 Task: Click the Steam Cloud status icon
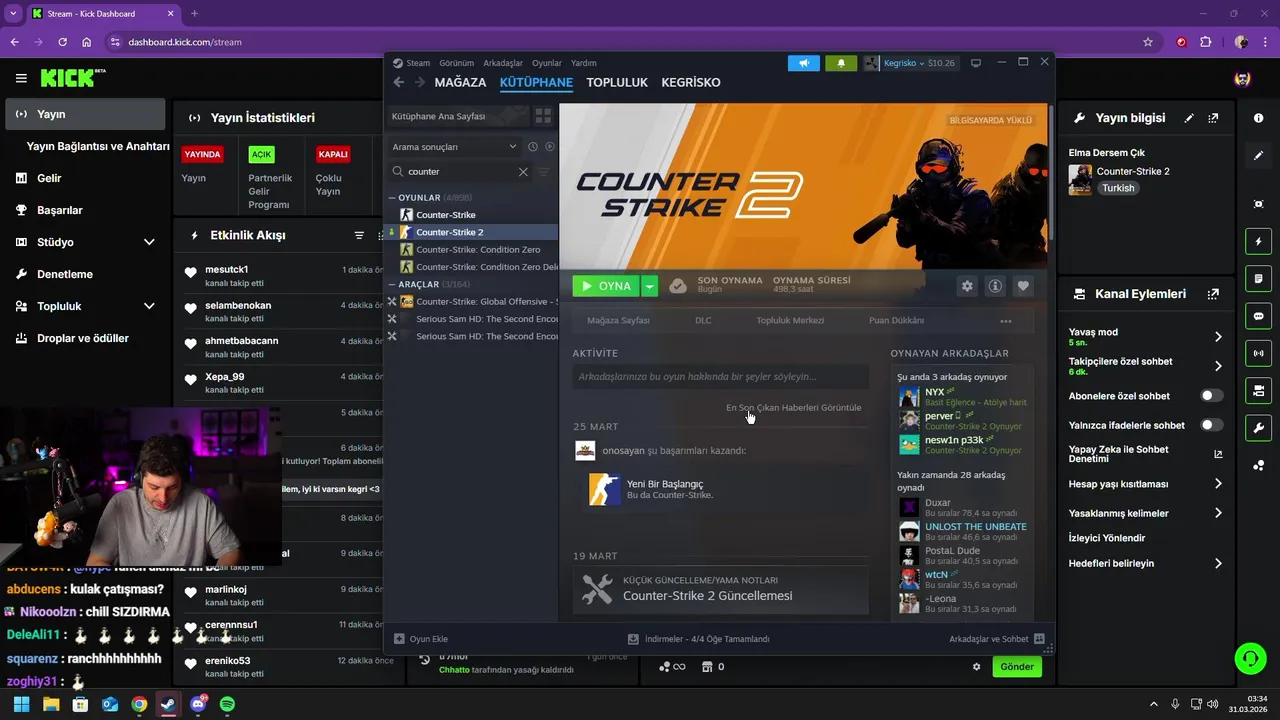678,286
